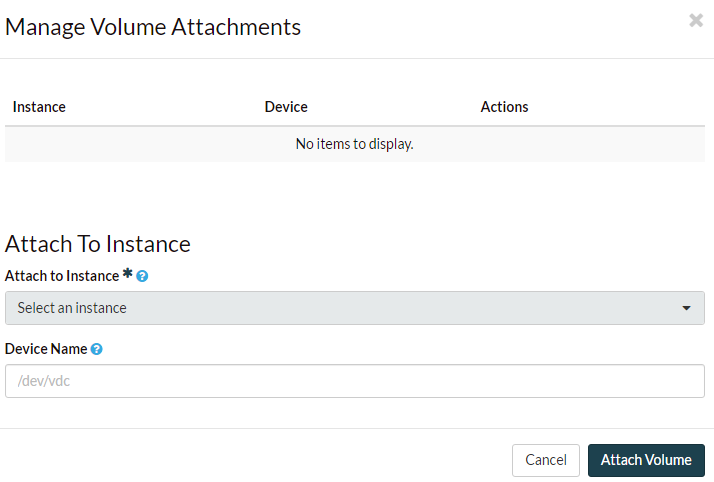This screenshot has height=482, width=714.
Task: Click the Device column header
Action: coord(286,107)
